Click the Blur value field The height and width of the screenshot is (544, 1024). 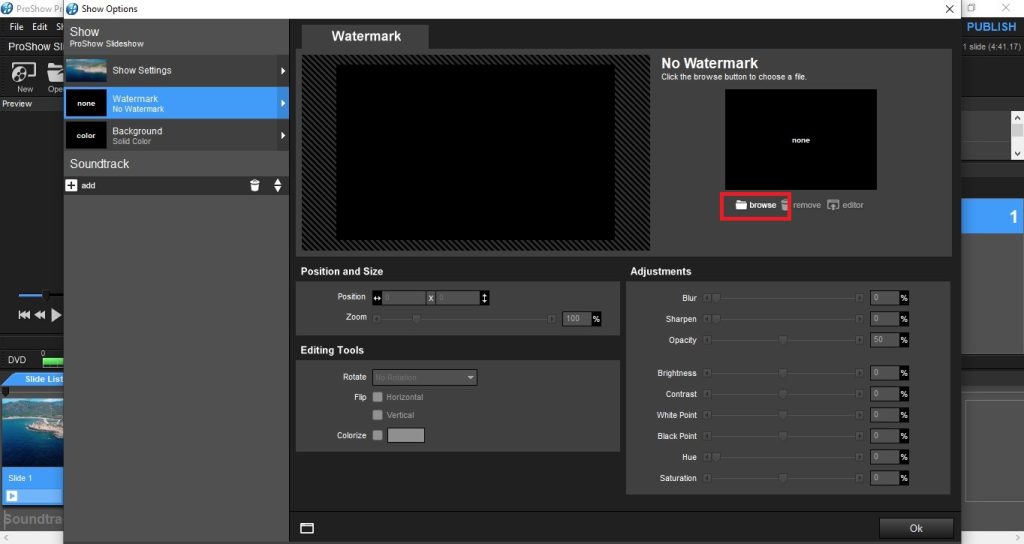pos(885,298)
